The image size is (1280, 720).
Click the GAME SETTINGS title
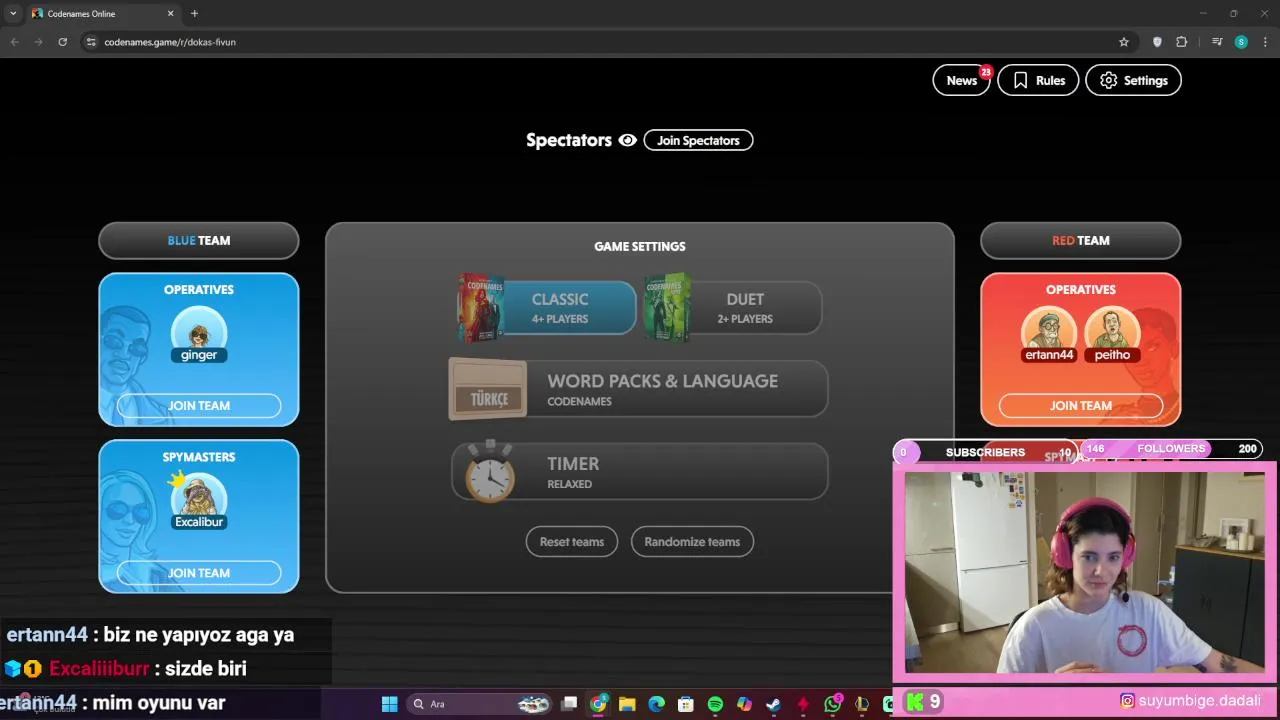click(640, 246)
